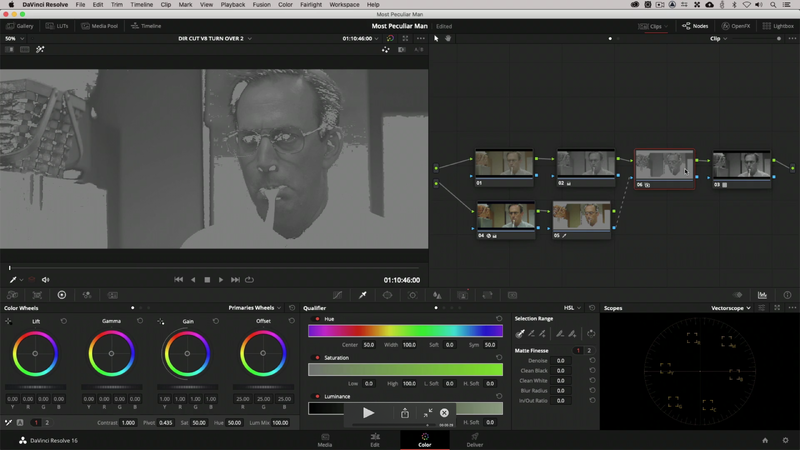The height and width of the screenshot is (450, 800).
Task: Toggle the OpenFX panel button
Action: click(x=735, y=26)
